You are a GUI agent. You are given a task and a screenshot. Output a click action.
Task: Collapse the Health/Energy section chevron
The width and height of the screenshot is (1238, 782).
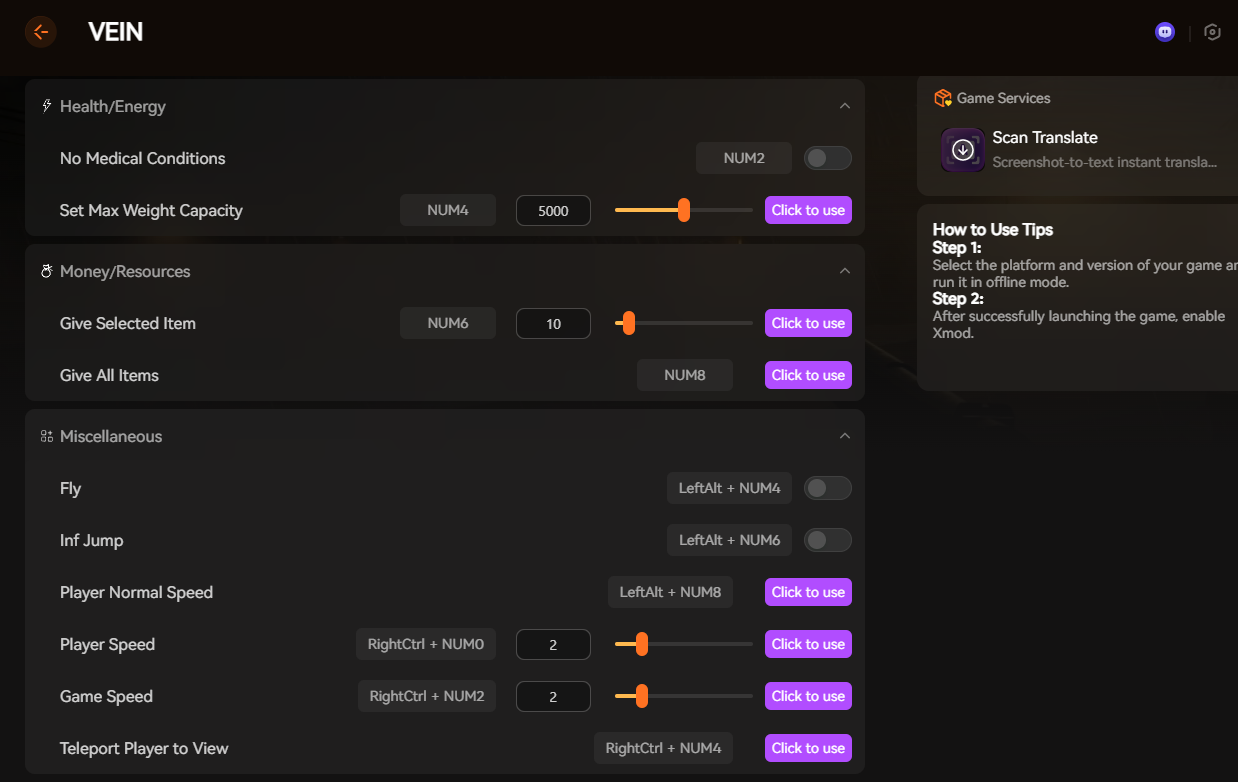tap(844, 106)
